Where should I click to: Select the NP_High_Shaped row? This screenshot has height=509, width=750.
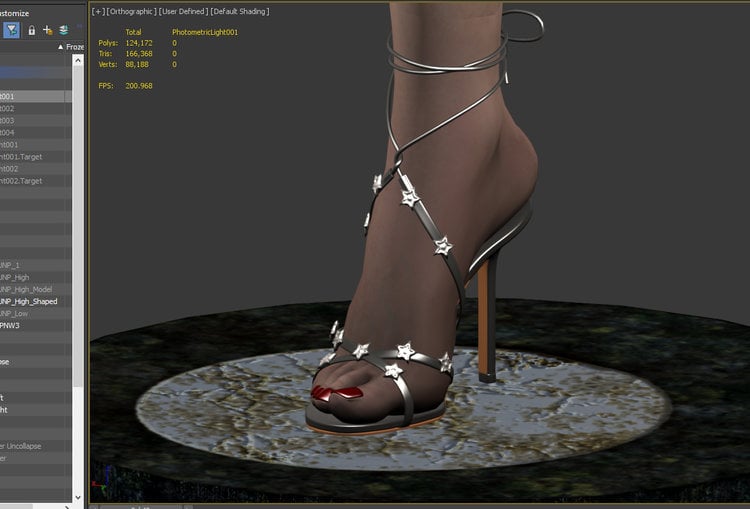click(x=36, y=301)
